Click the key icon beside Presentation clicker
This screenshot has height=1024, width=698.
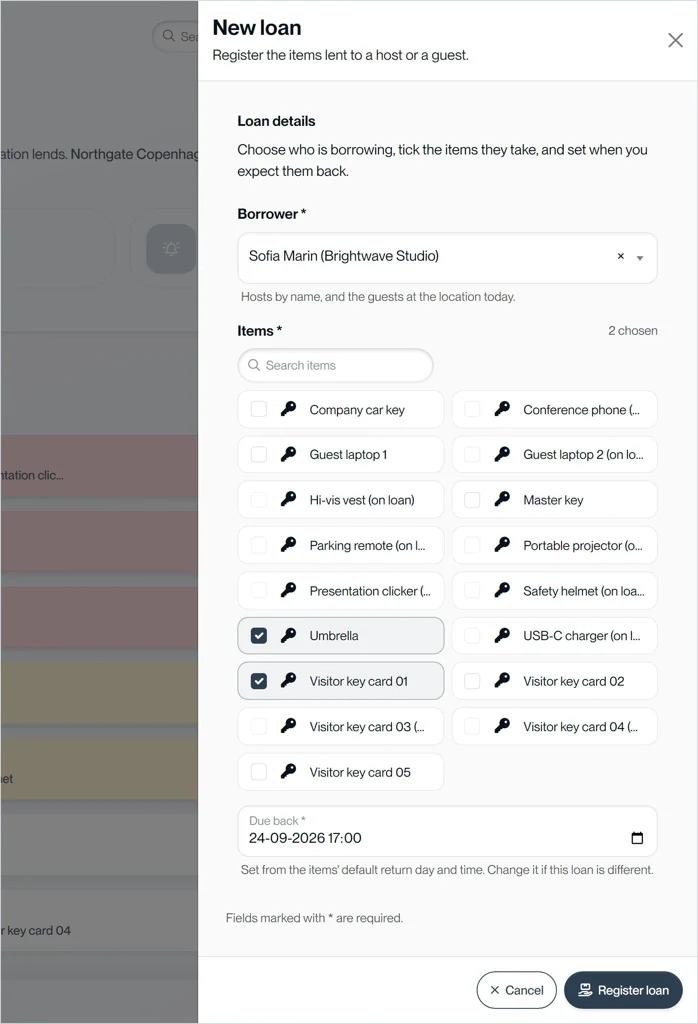pos(288,590)
